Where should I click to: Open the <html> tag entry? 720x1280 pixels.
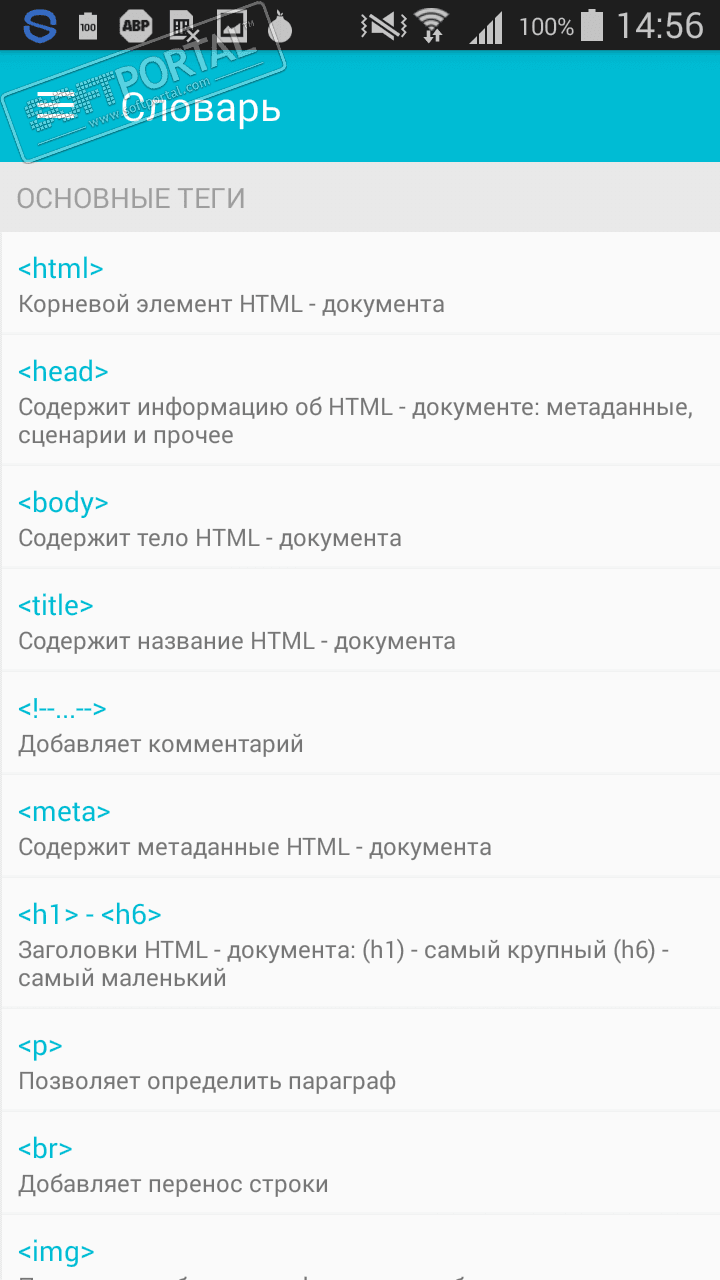click(360, 285)
